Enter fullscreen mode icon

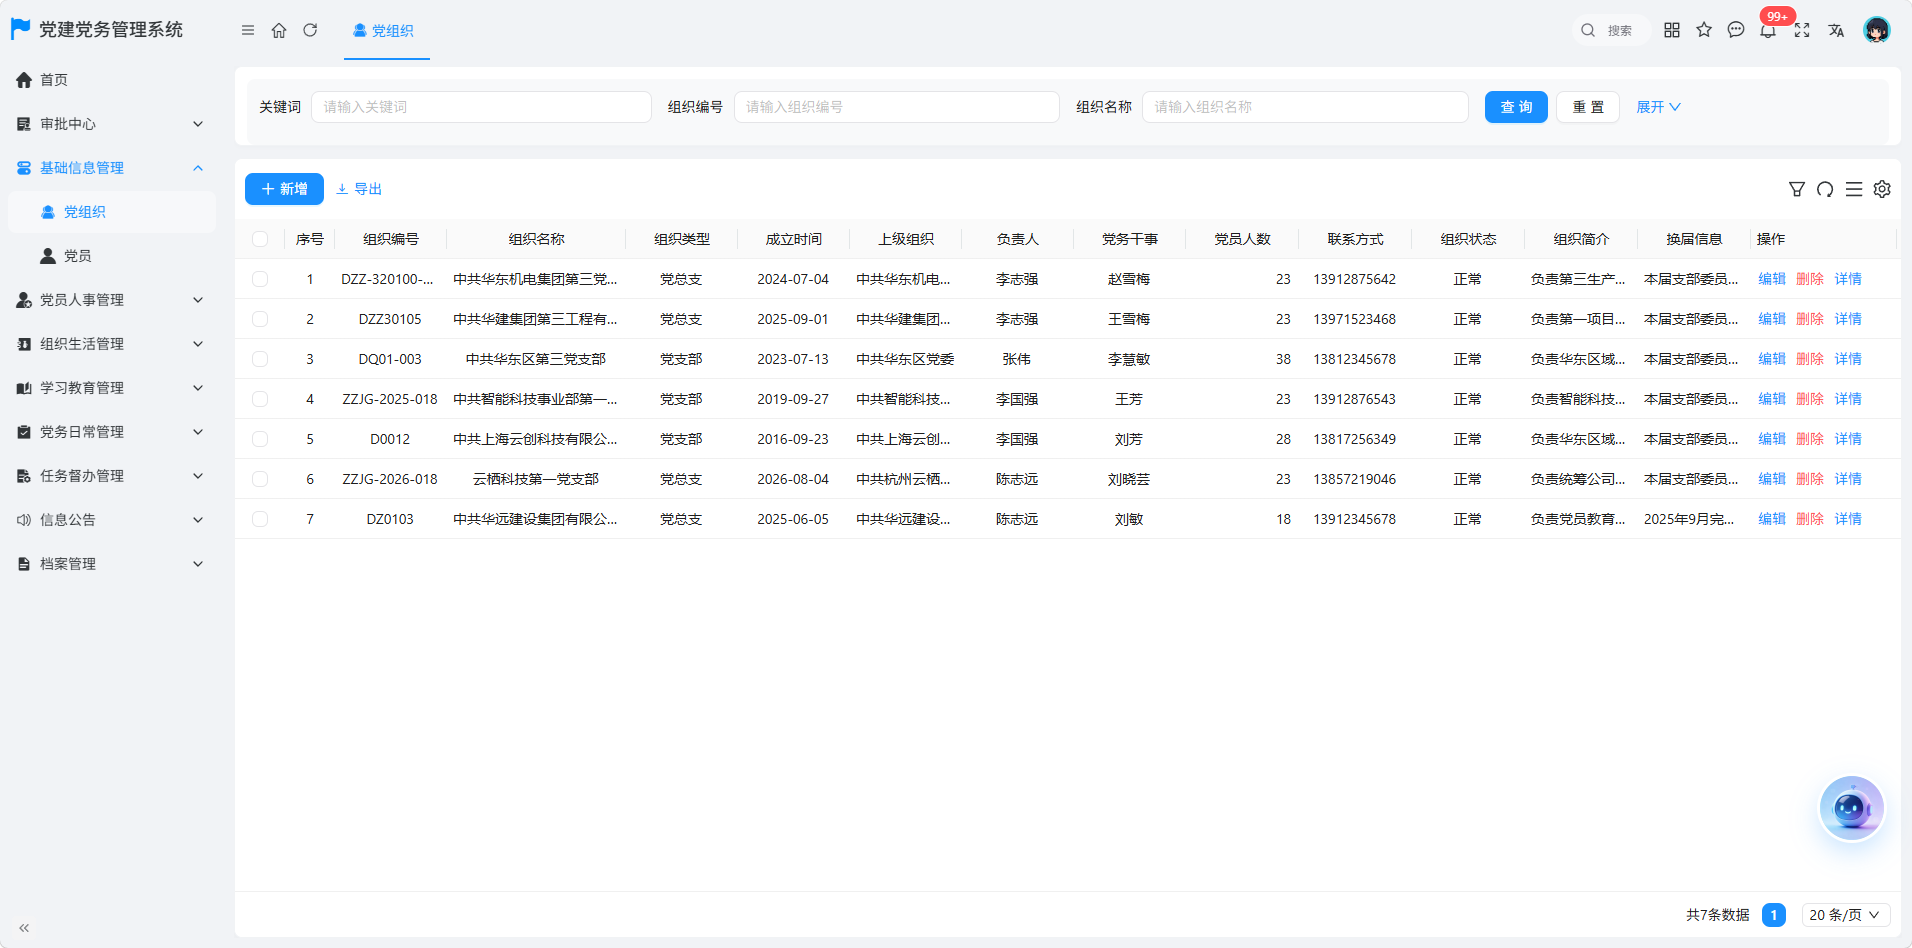coord(1802,30)
